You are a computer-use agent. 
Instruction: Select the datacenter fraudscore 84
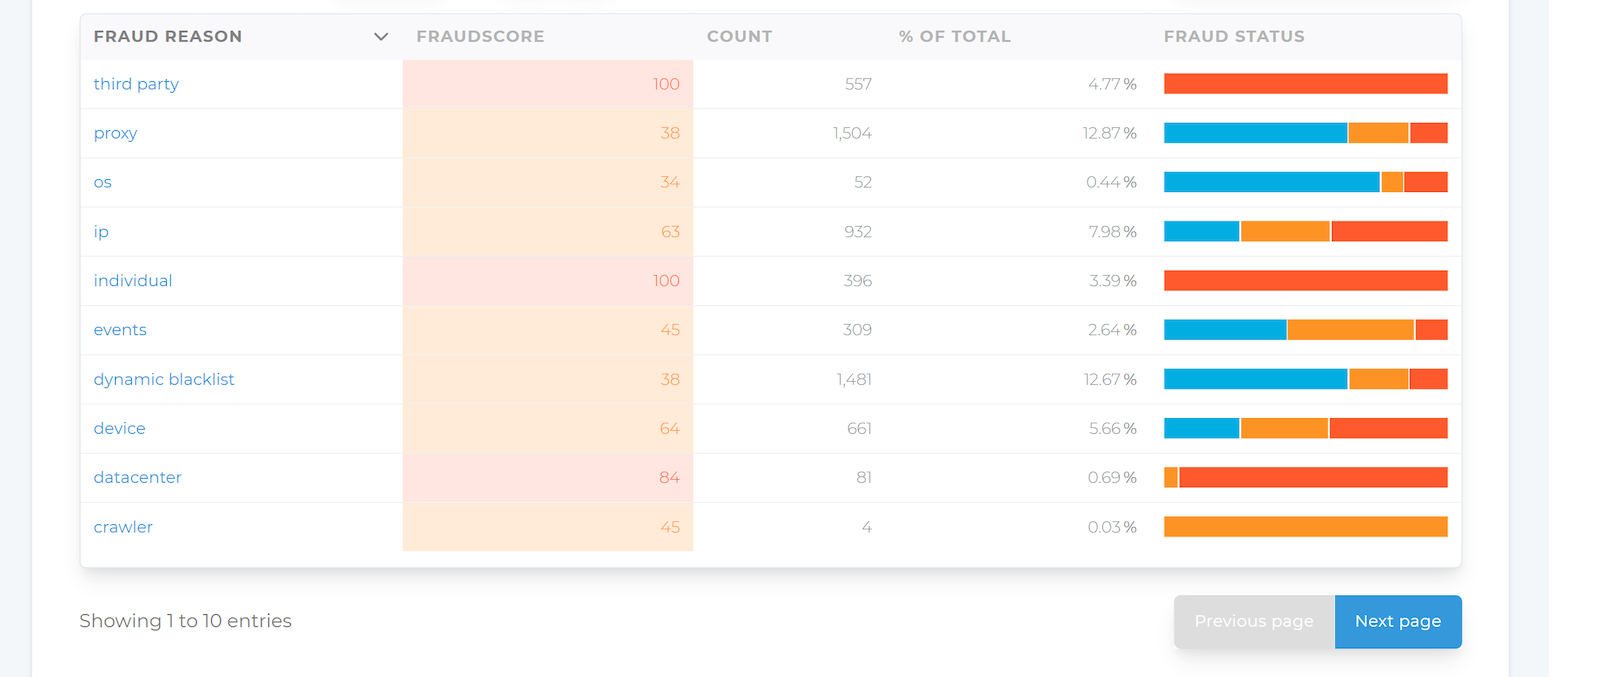670,477
